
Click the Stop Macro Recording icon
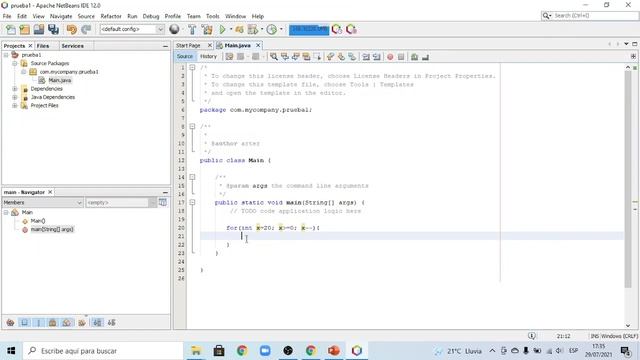[x=401, y=57]
